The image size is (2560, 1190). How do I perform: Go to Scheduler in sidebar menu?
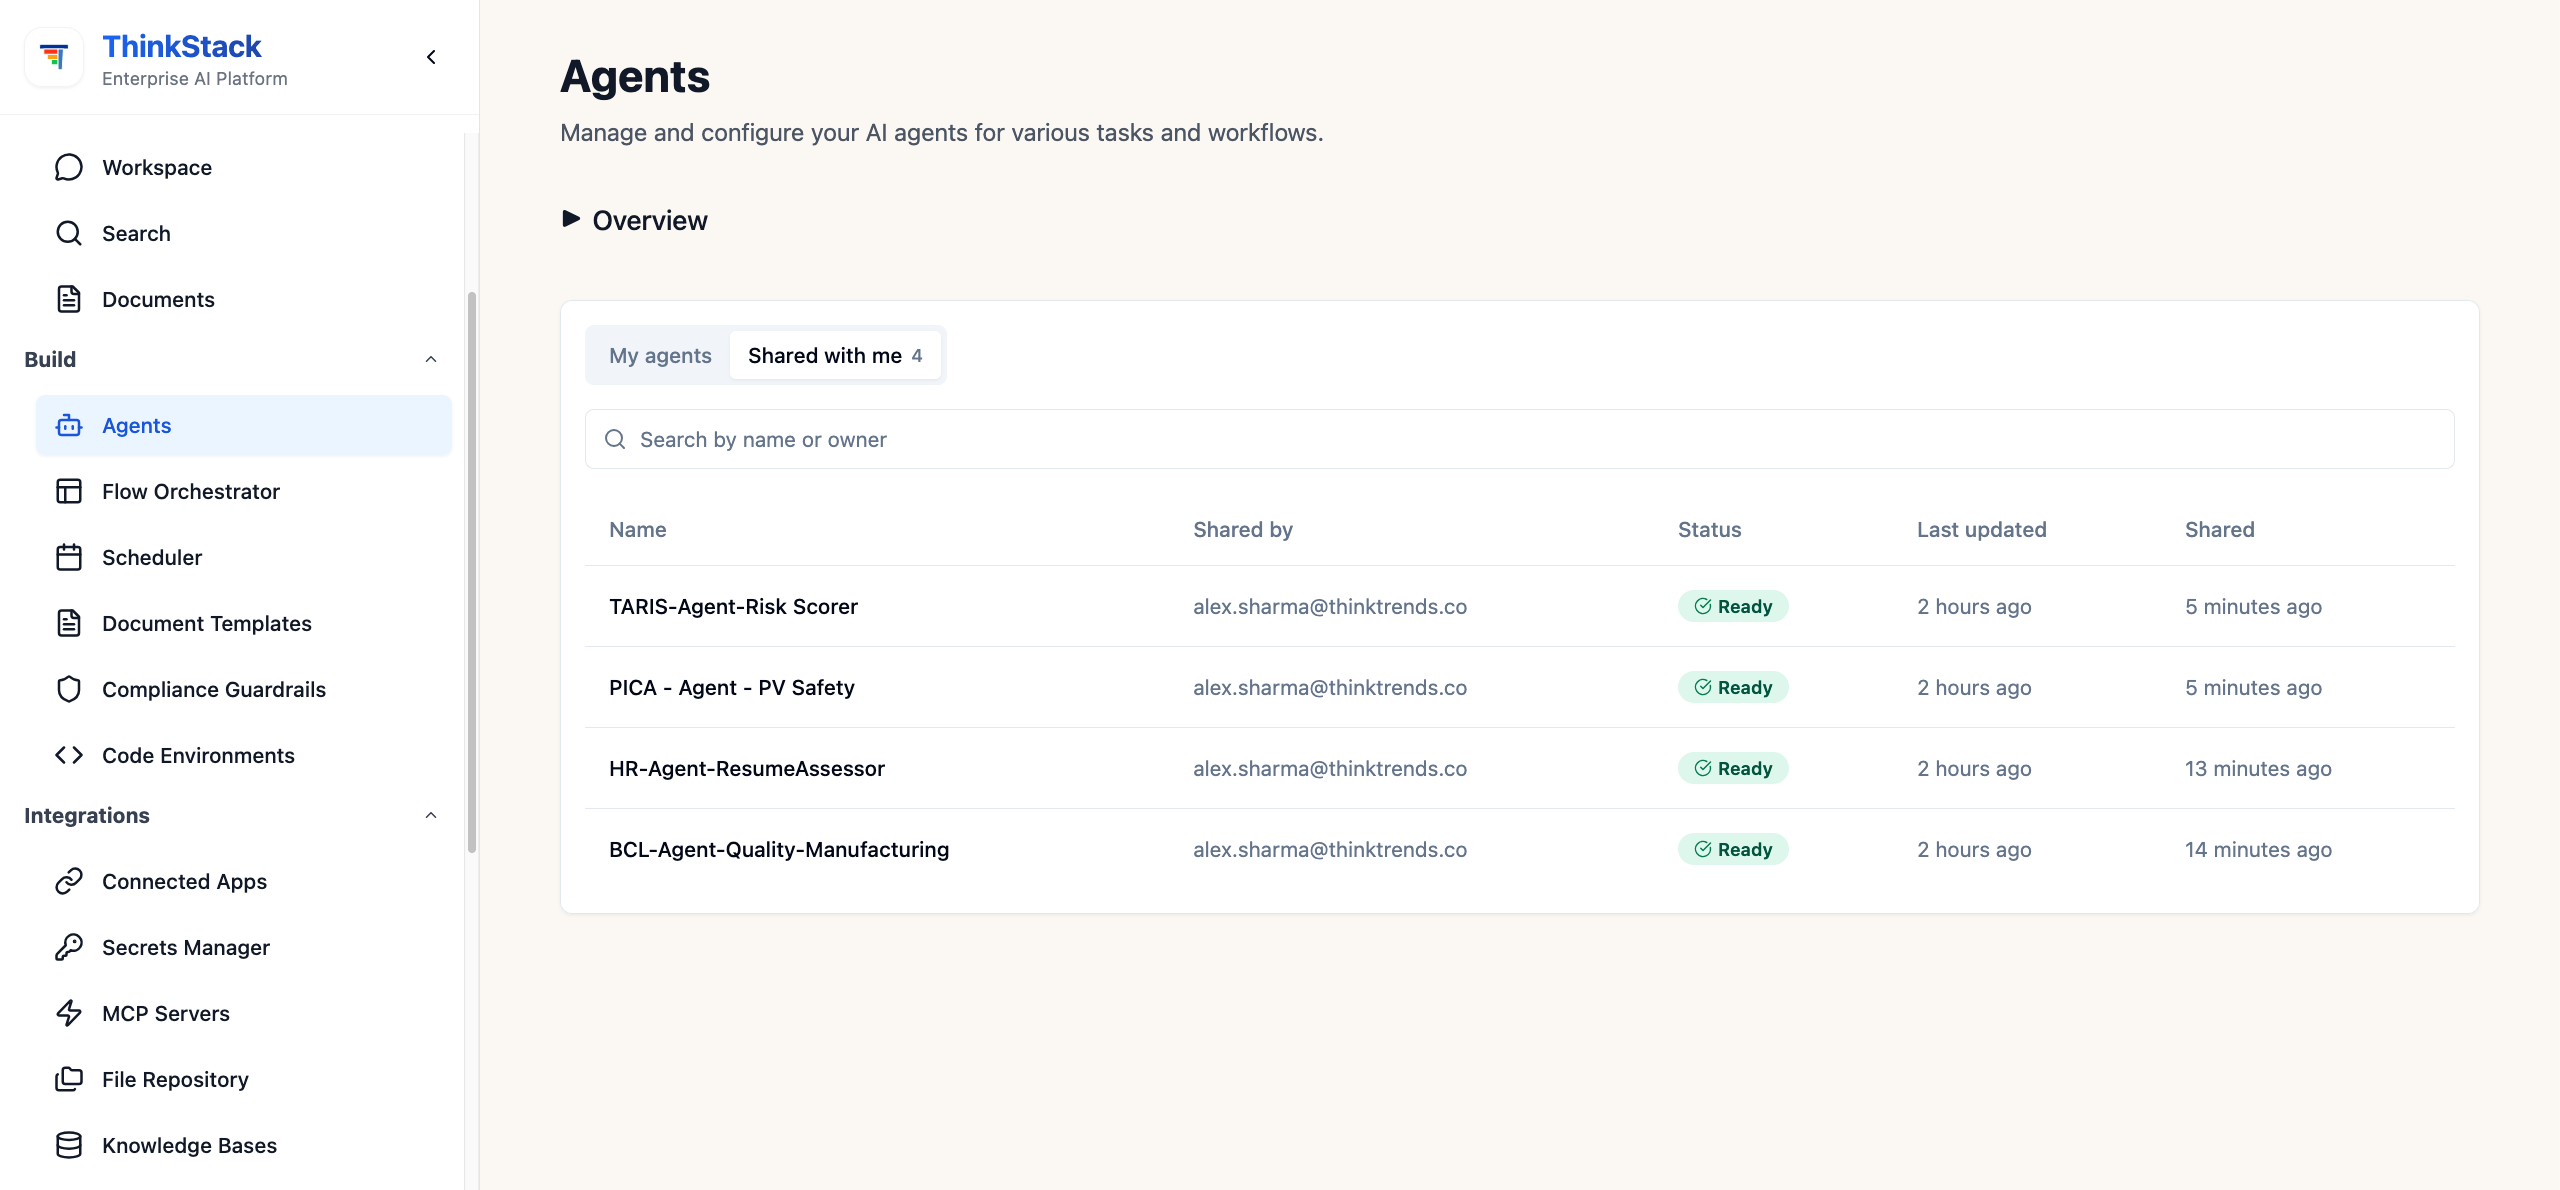pos(244,557)
